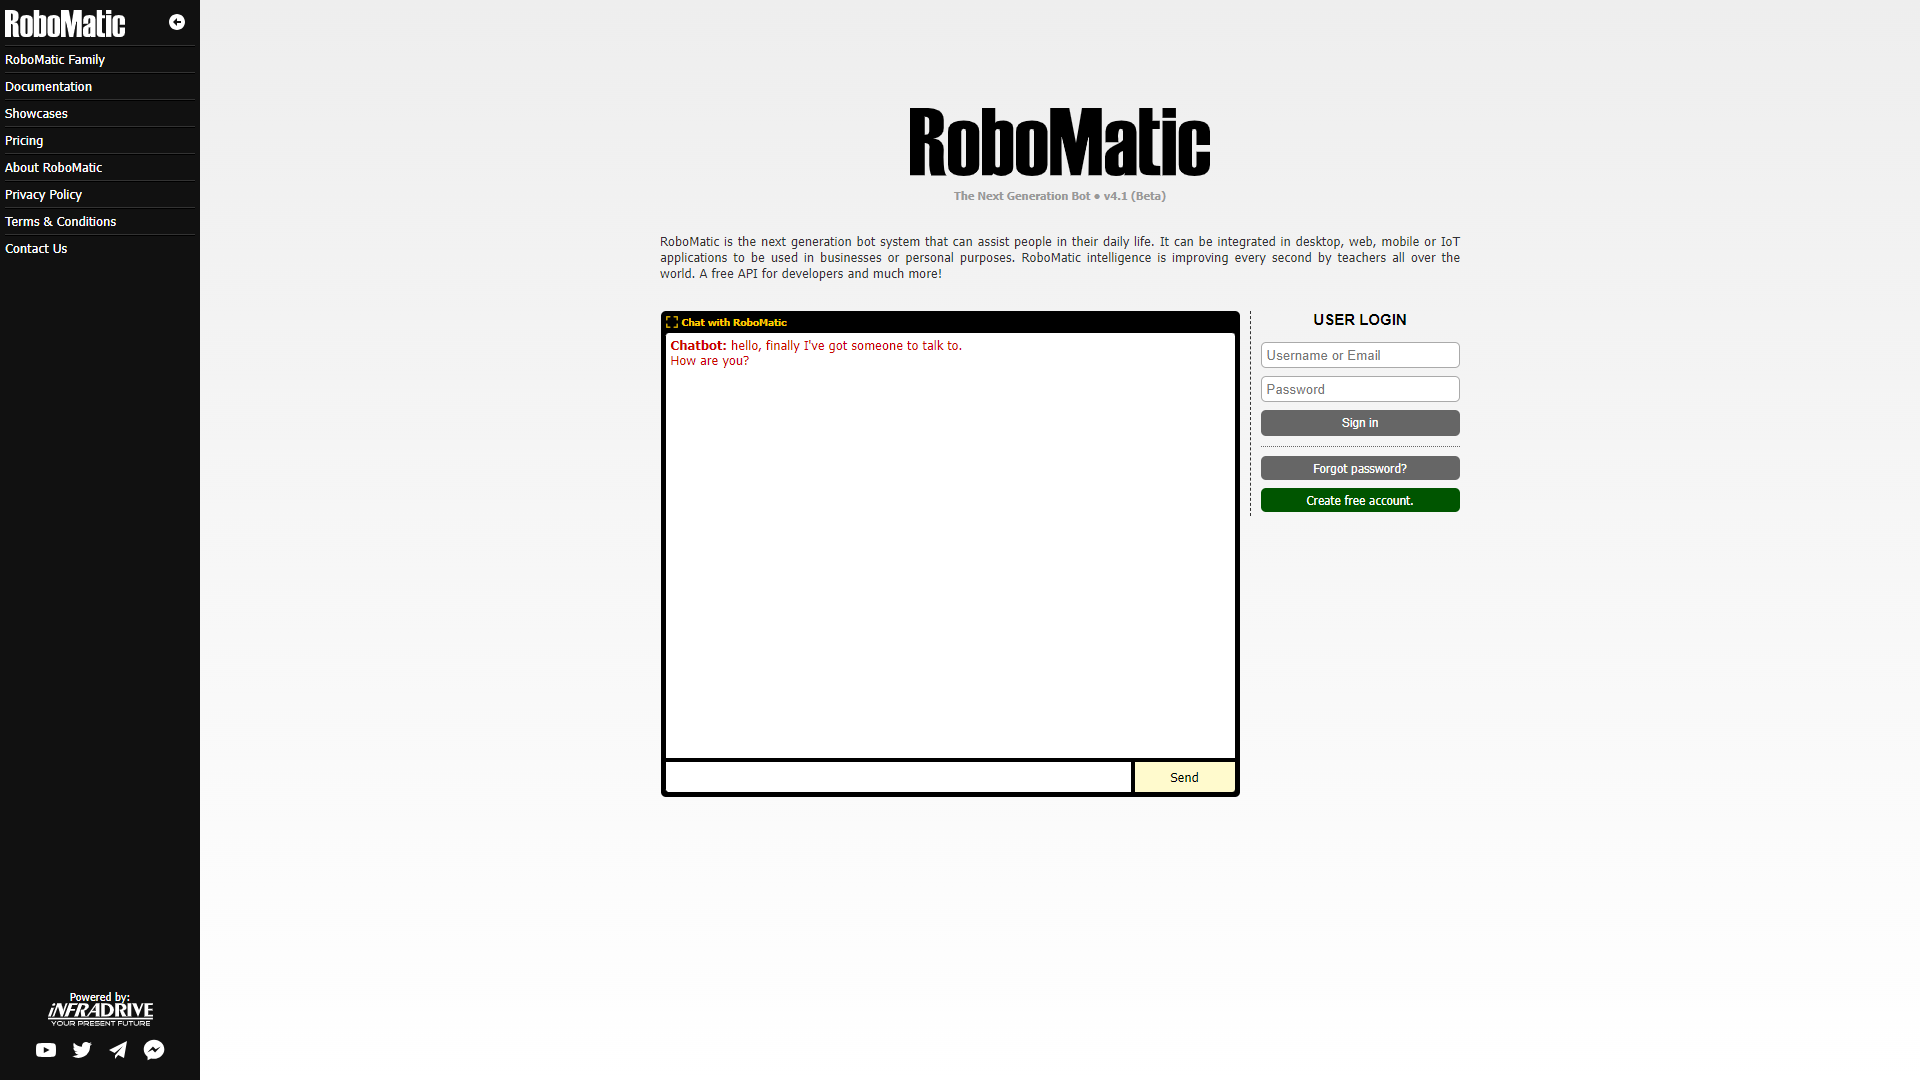Screen dimensions: 1920x1080
Task: Click the RoboMatic logo in the sidebar
Action: 65,23
